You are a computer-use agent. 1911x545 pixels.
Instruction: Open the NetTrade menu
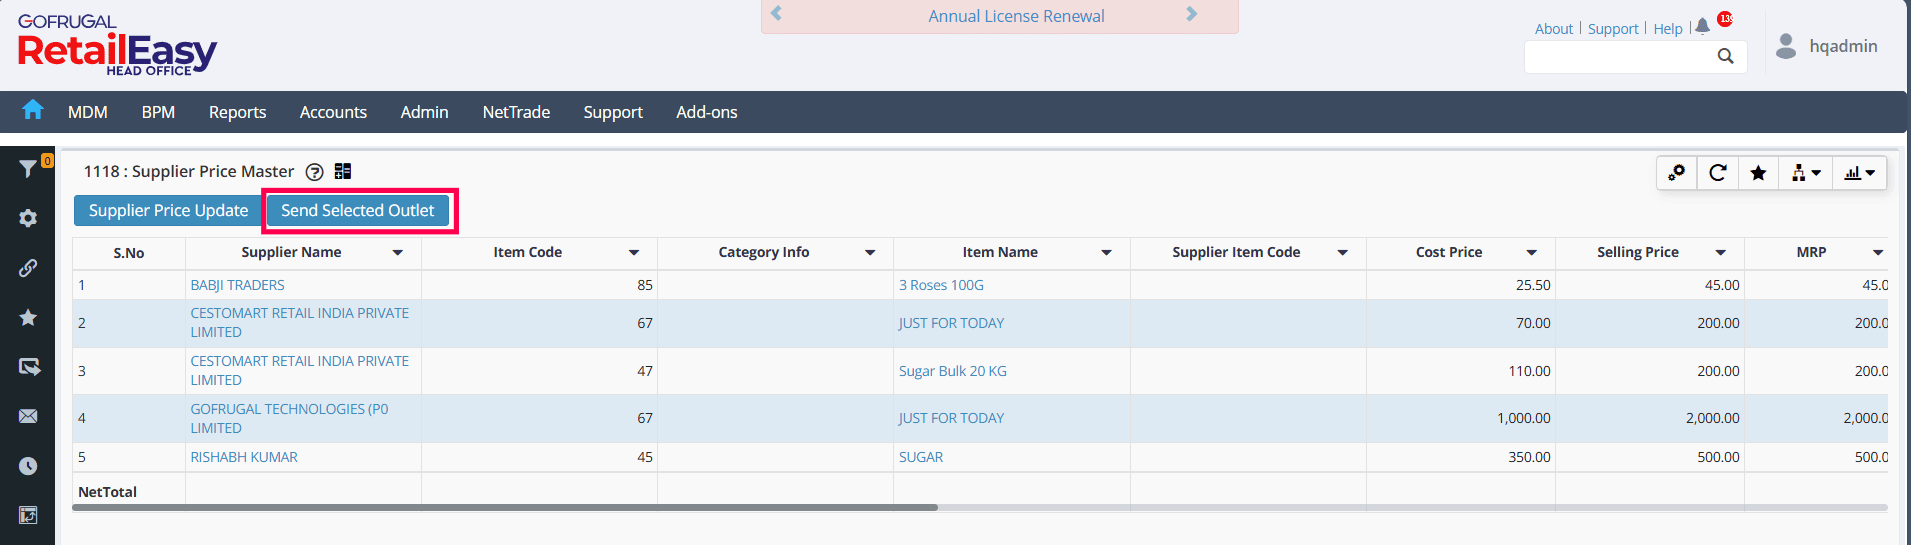tap(516, 112)
